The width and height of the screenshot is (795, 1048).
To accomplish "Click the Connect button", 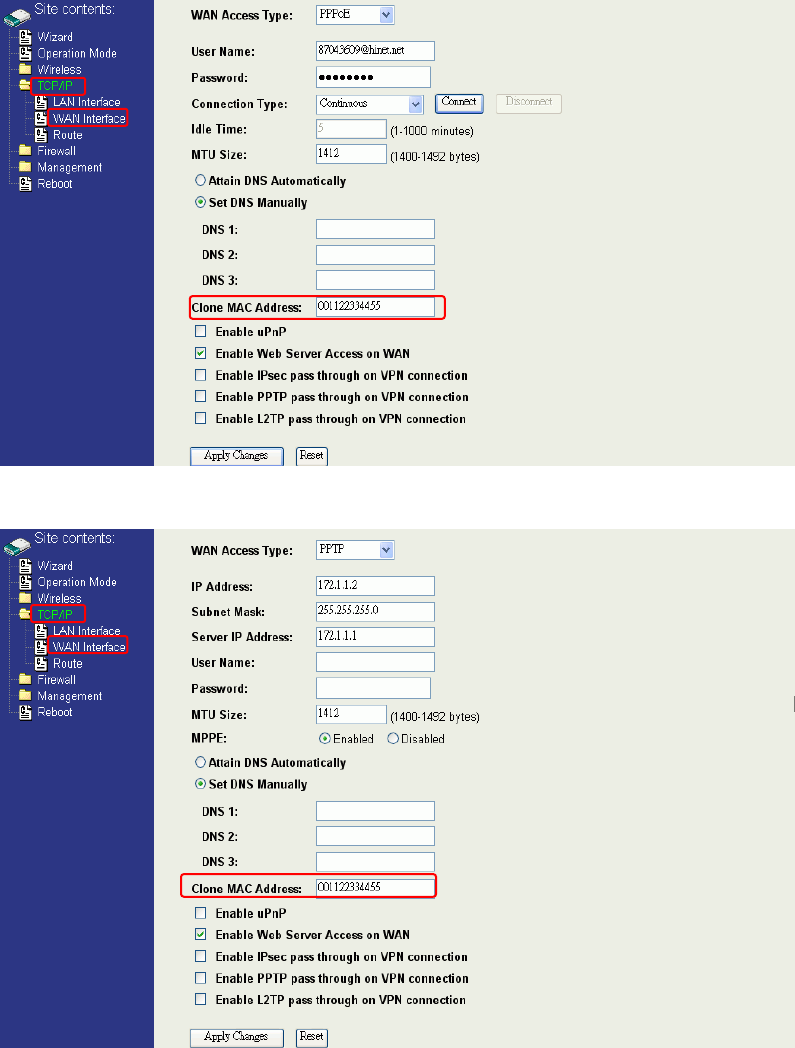I will coord(459,103).
